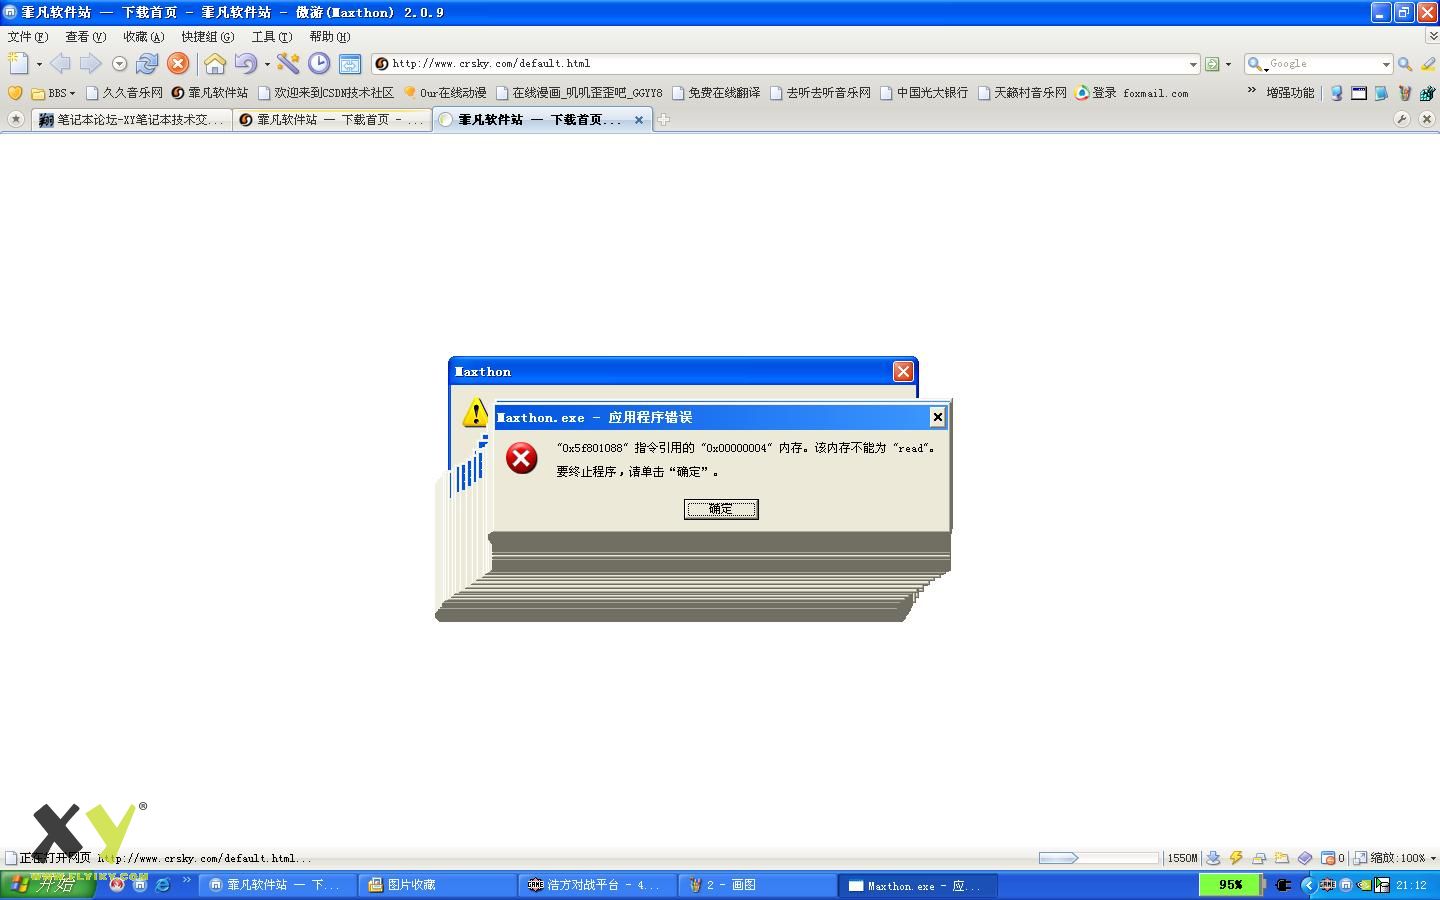
Task: Click the search magnifier button
Action: coord(1405,64)
